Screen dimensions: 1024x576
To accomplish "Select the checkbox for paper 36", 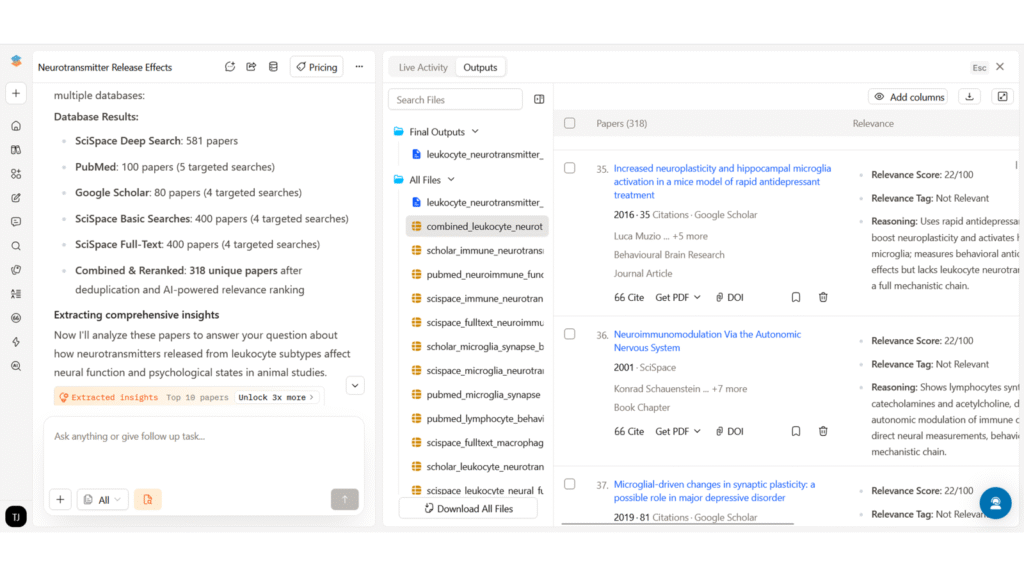I will [x=570, y=335].
